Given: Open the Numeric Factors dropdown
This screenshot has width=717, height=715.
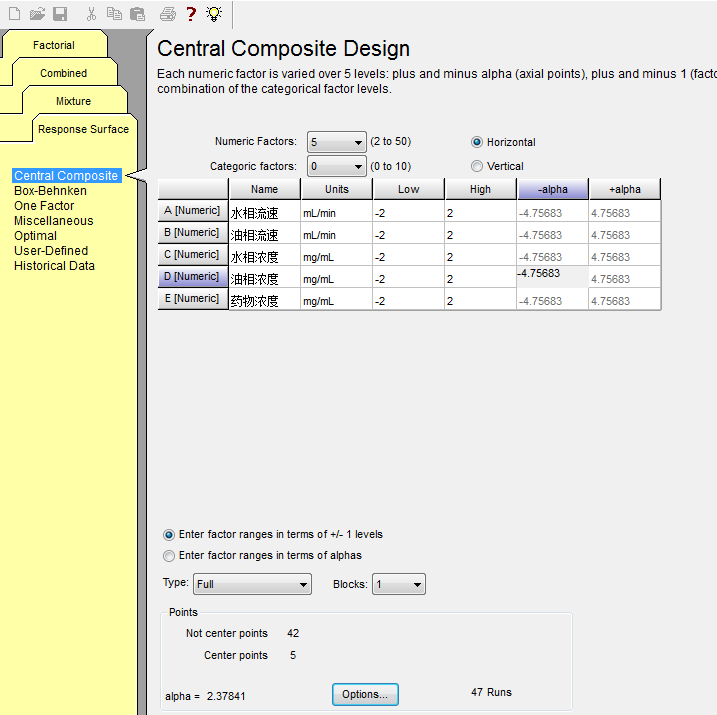Looking at the screenshot, I should coord(358,143).
